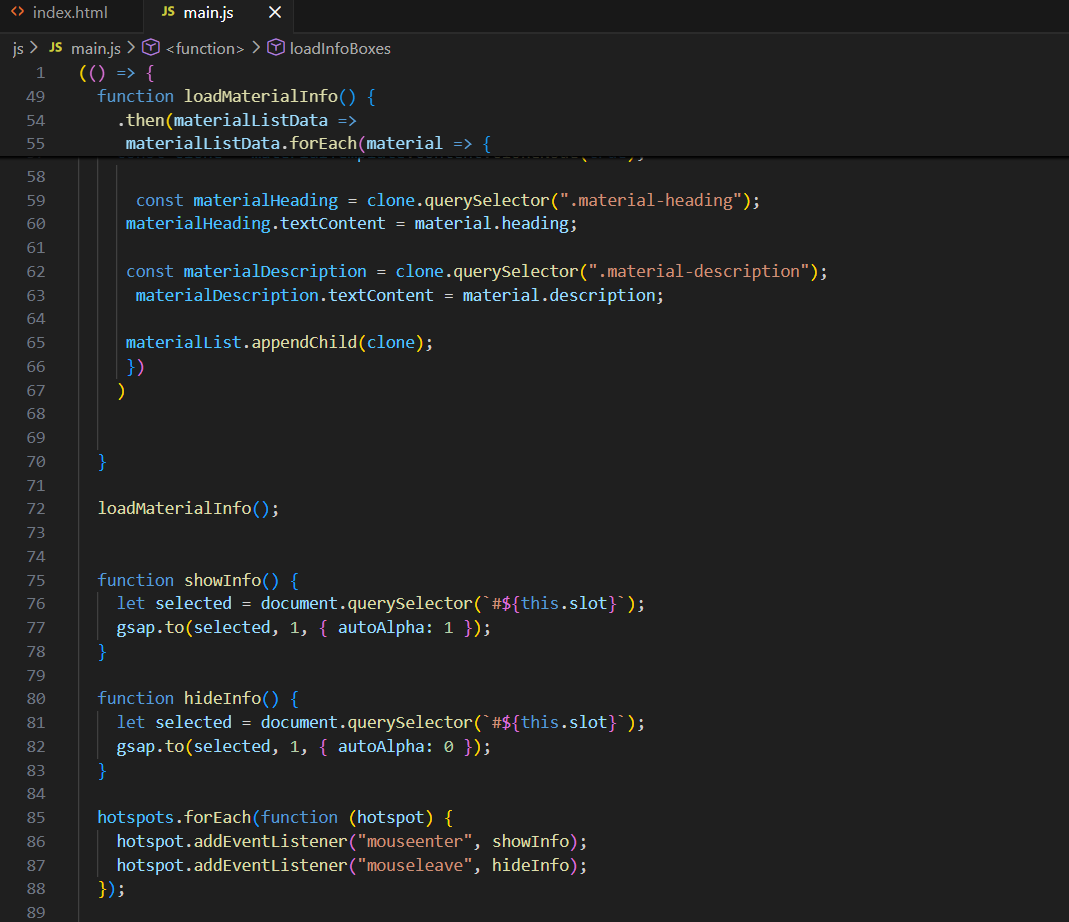Jump to sticky line '.then(materialListData =>'
The height and width of the screenshot is (922, 1069).
click(x=237, y=120)
